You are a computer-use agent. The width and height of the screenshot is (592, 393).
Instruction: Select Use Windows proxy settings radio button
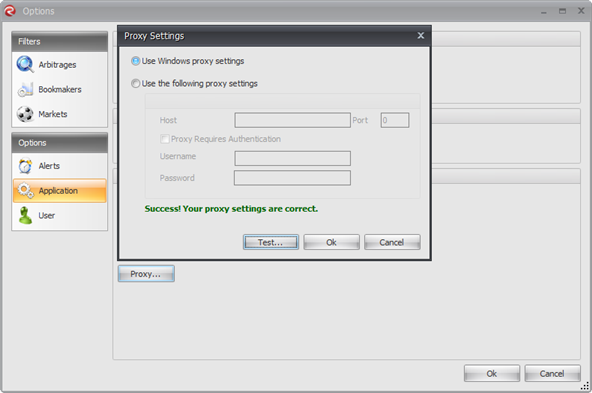pyautogui.click(x=135, y=61)
